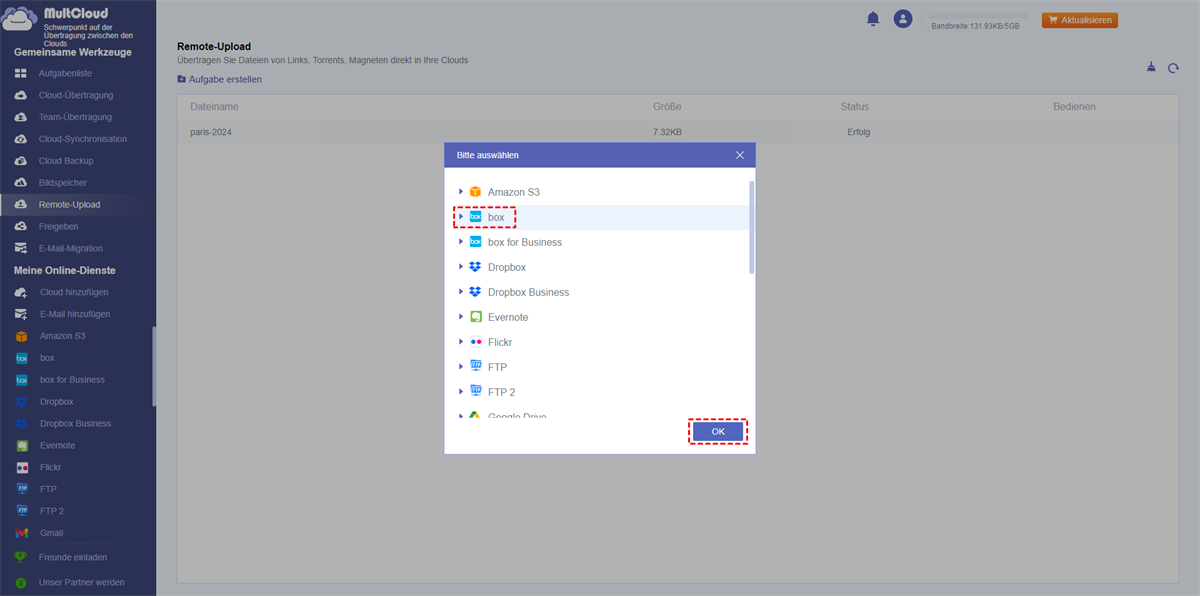Click the sidebar vertical scrollbar
Viewport: 1200px width, 596px height.
(154, 366)
